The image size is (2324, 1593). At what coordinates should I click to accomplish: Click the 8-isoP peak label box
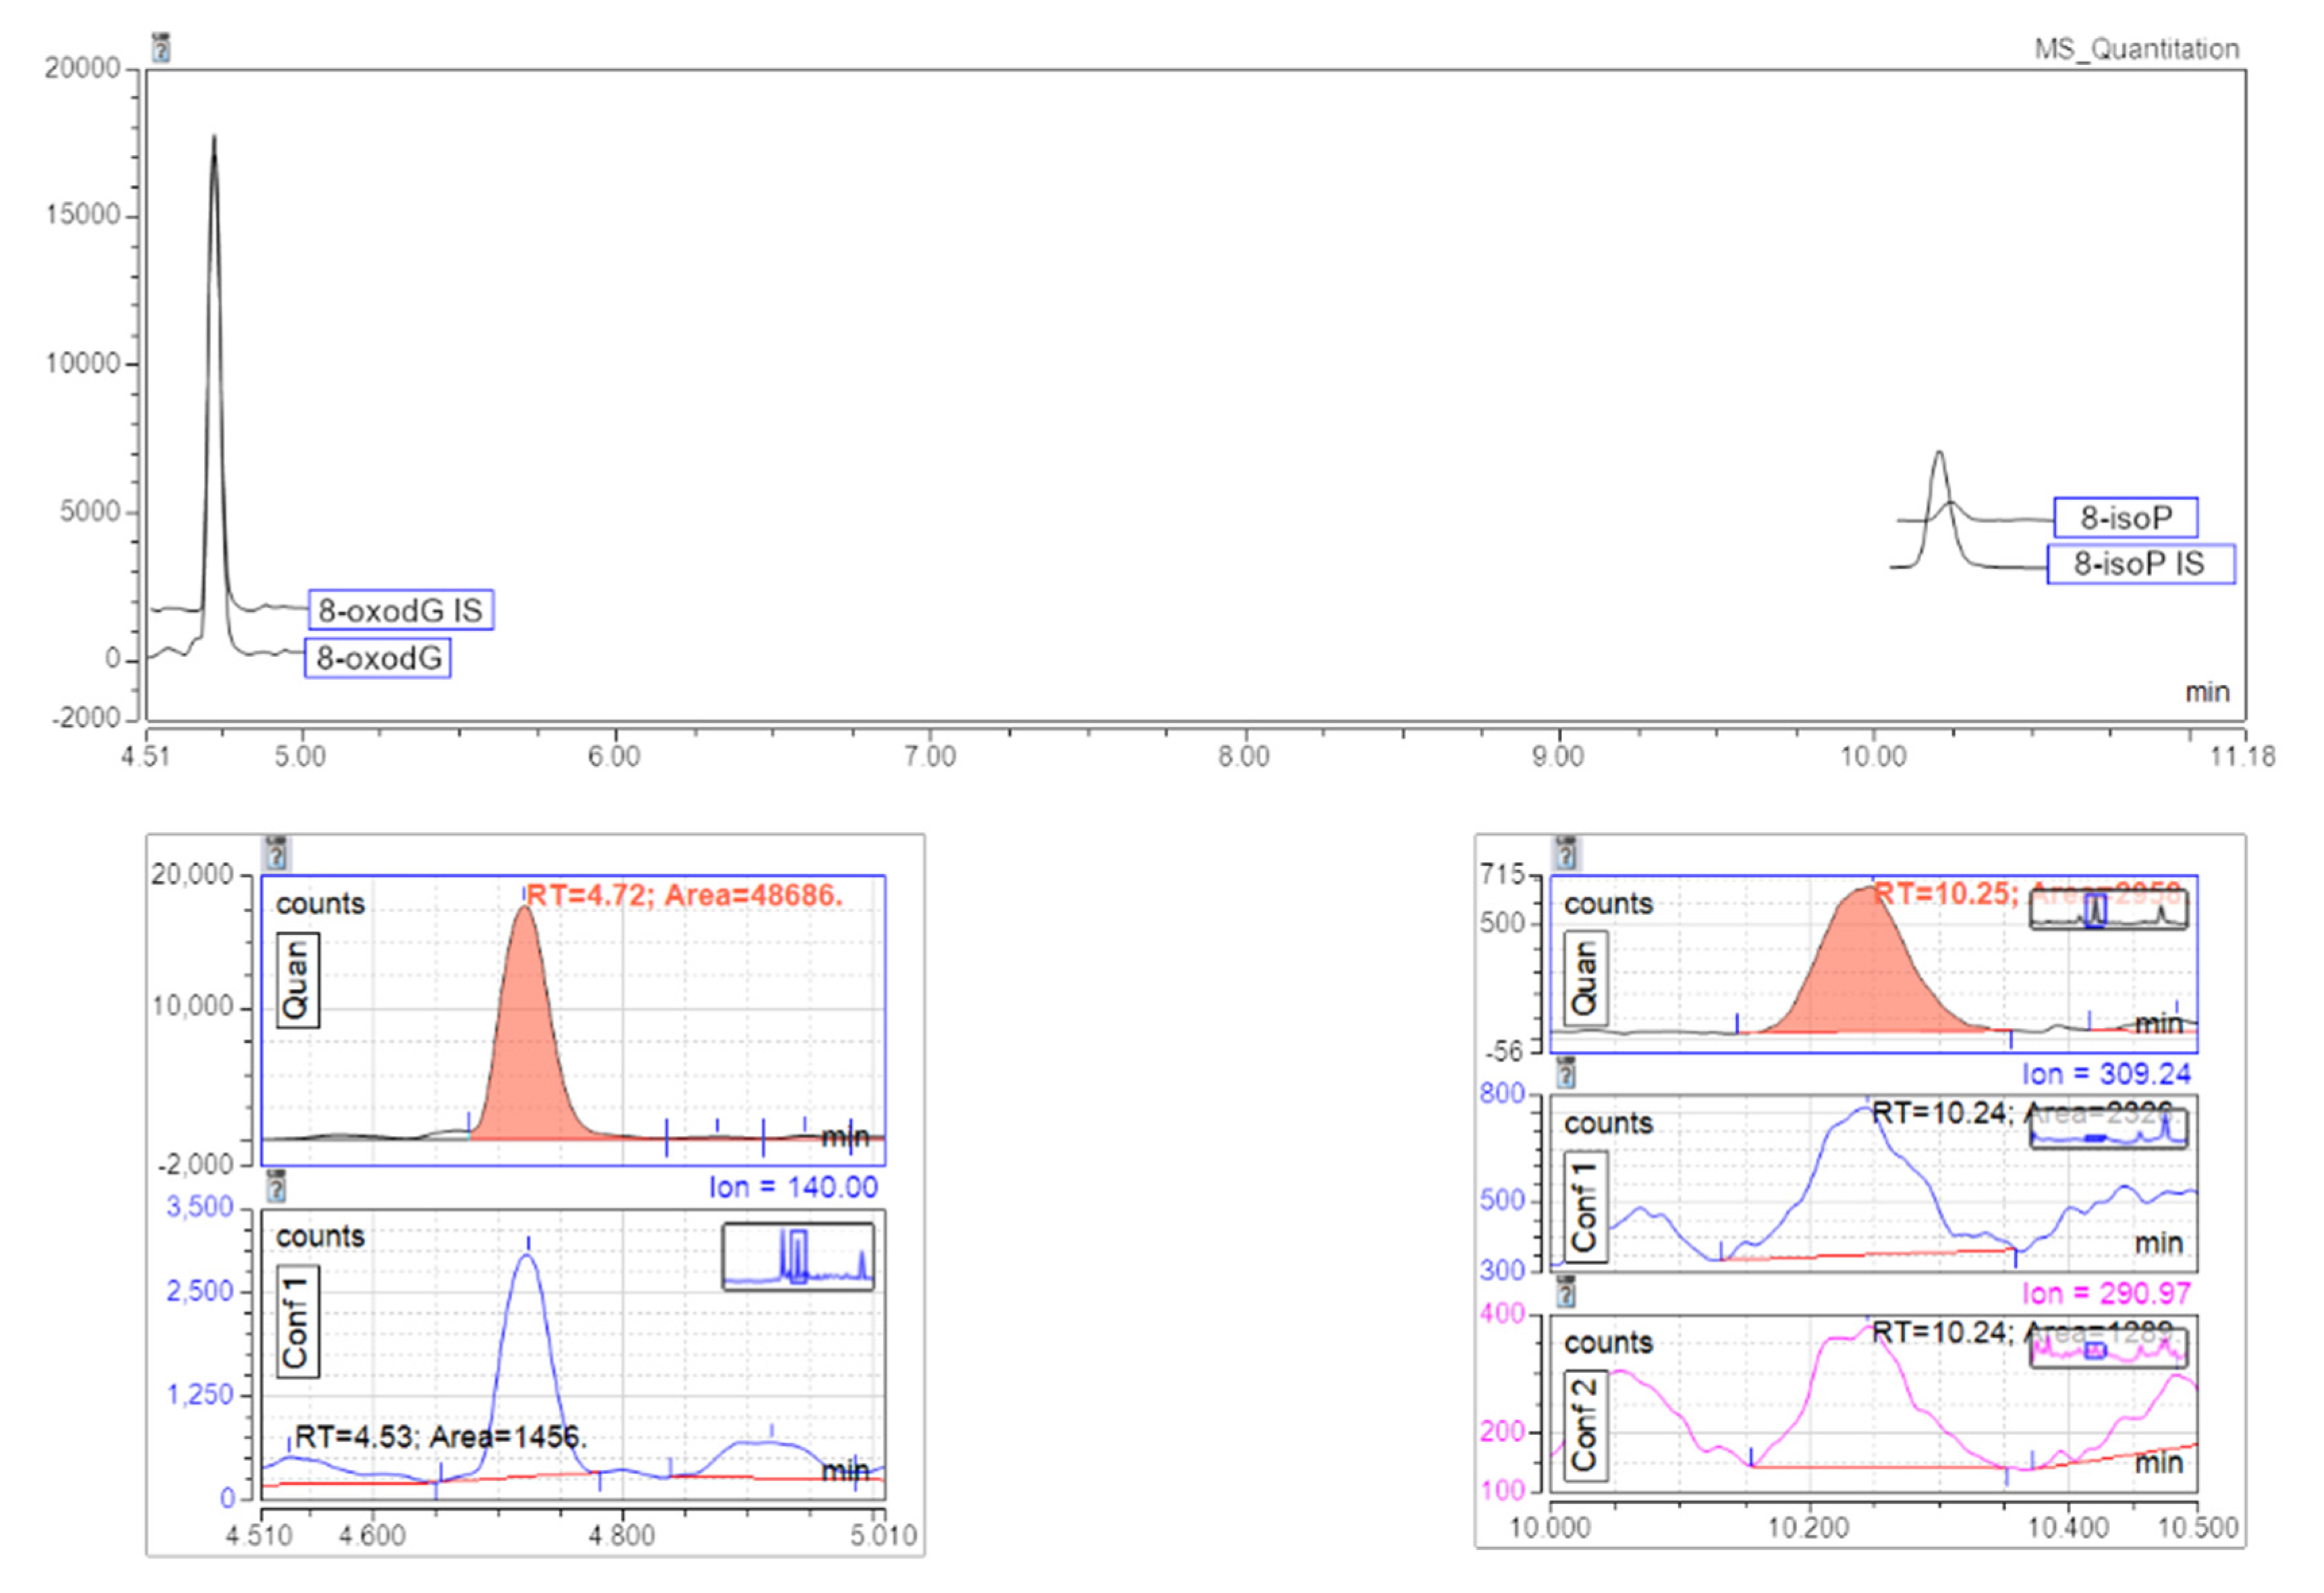tap(2125, 518)
